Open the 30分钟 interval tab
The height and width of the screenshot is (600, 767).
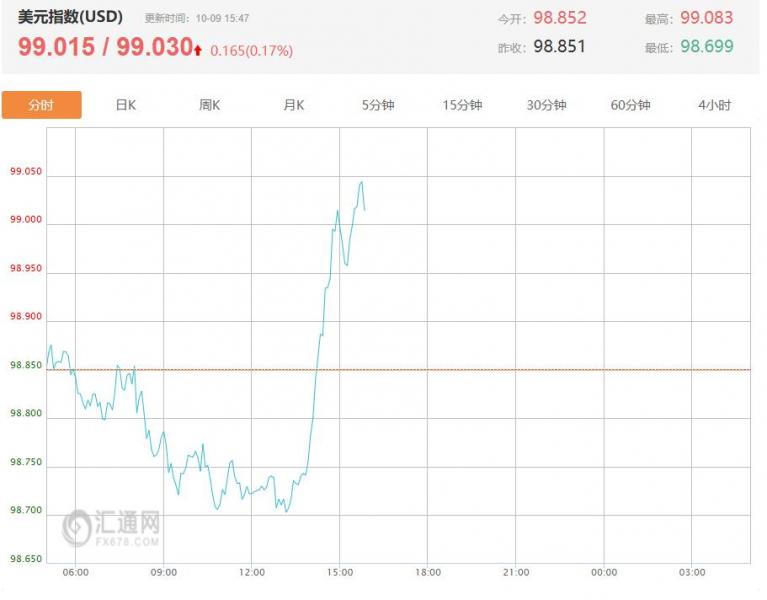pos(546,105)
